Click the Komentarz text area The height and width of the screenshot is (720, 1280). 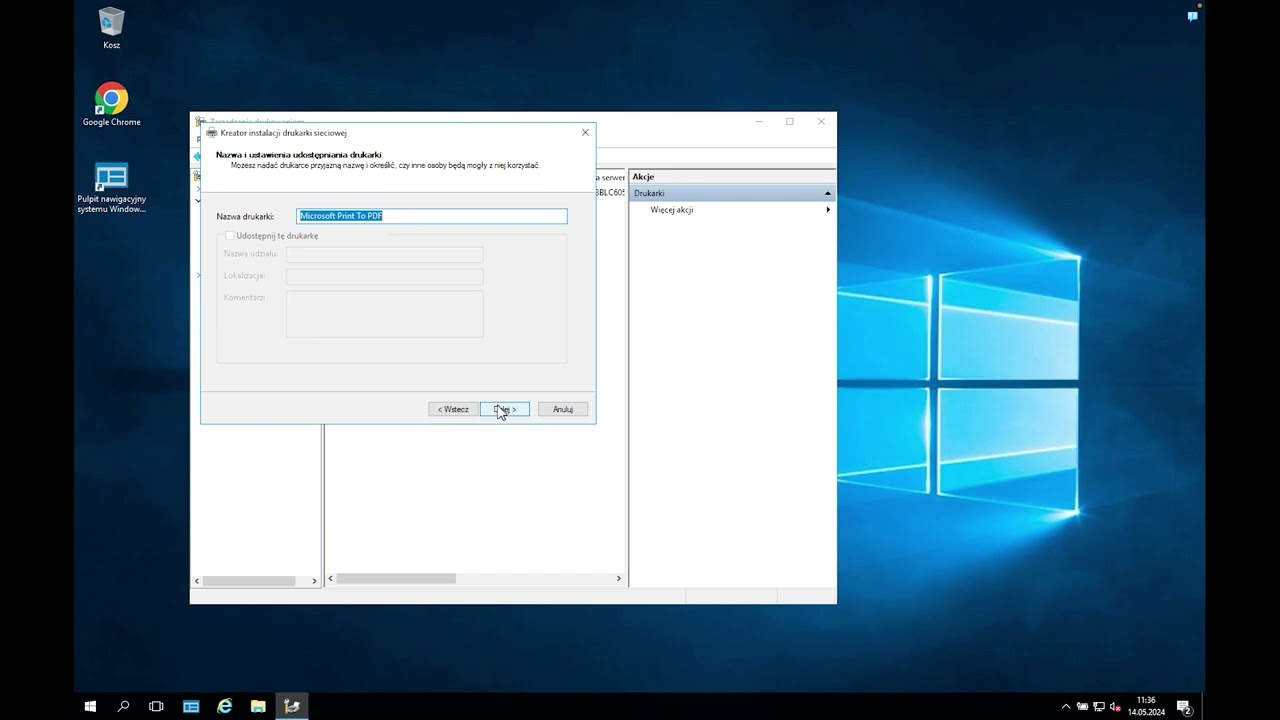(x=385, y=314)
